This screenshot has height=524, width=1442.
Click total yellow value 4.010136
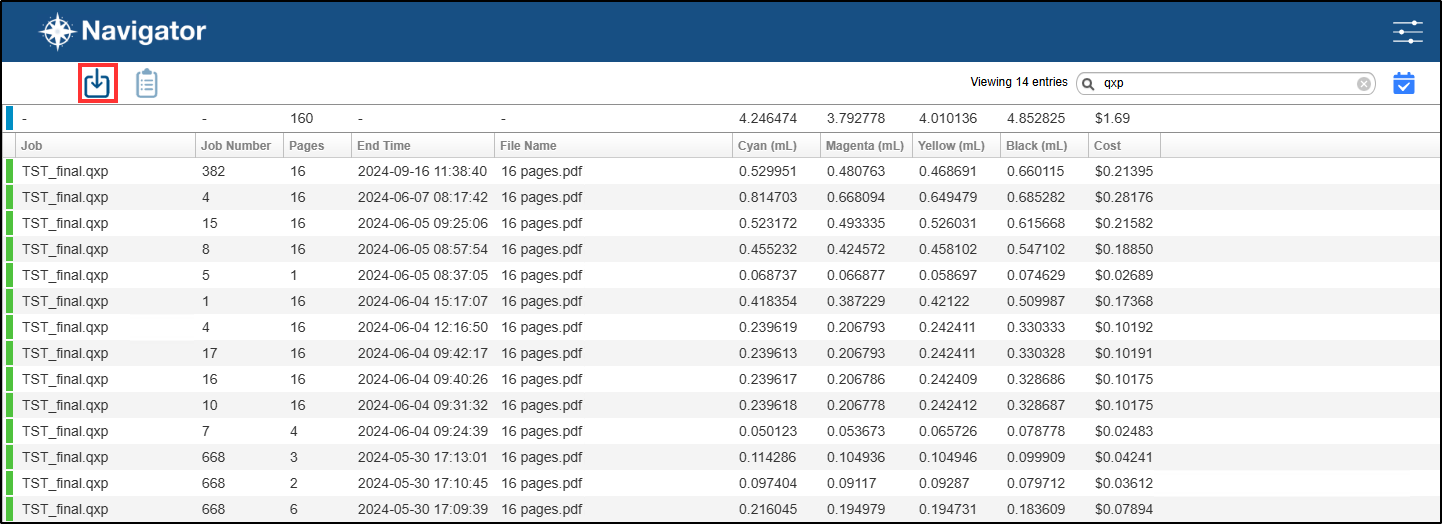pos(948,118)
